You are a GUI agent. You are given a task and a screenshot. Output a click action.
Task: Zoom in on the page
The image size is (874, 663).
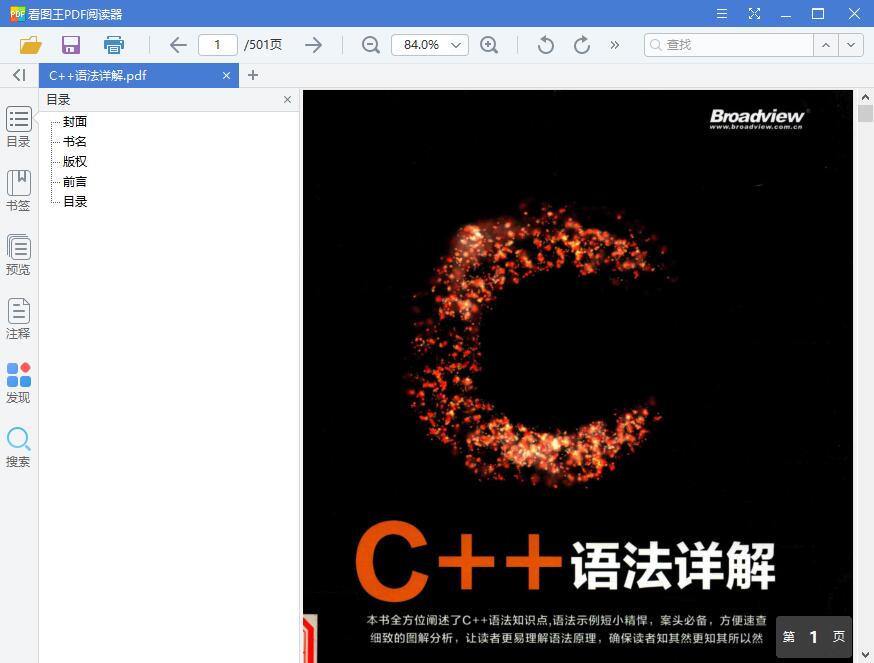[x=491, y=45]
